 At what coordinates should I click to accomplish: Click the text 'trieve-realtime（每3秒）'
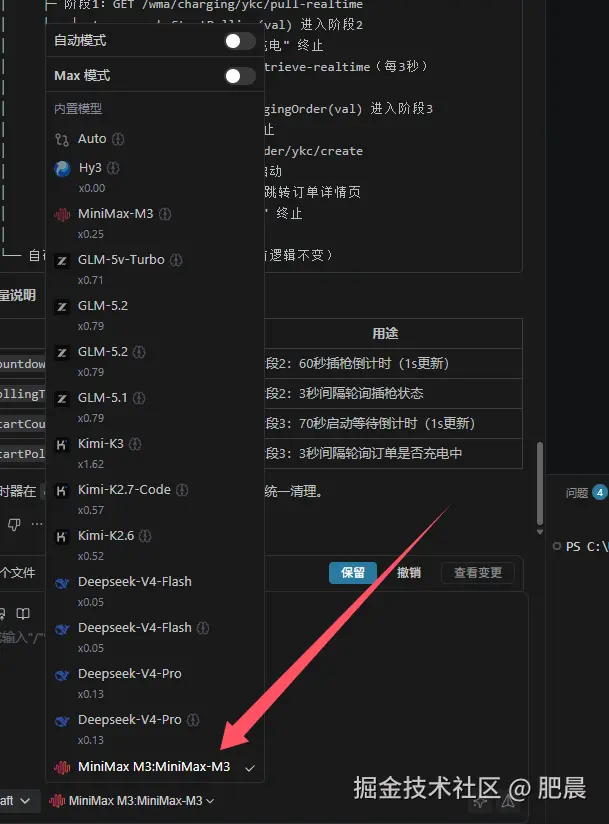347,67
